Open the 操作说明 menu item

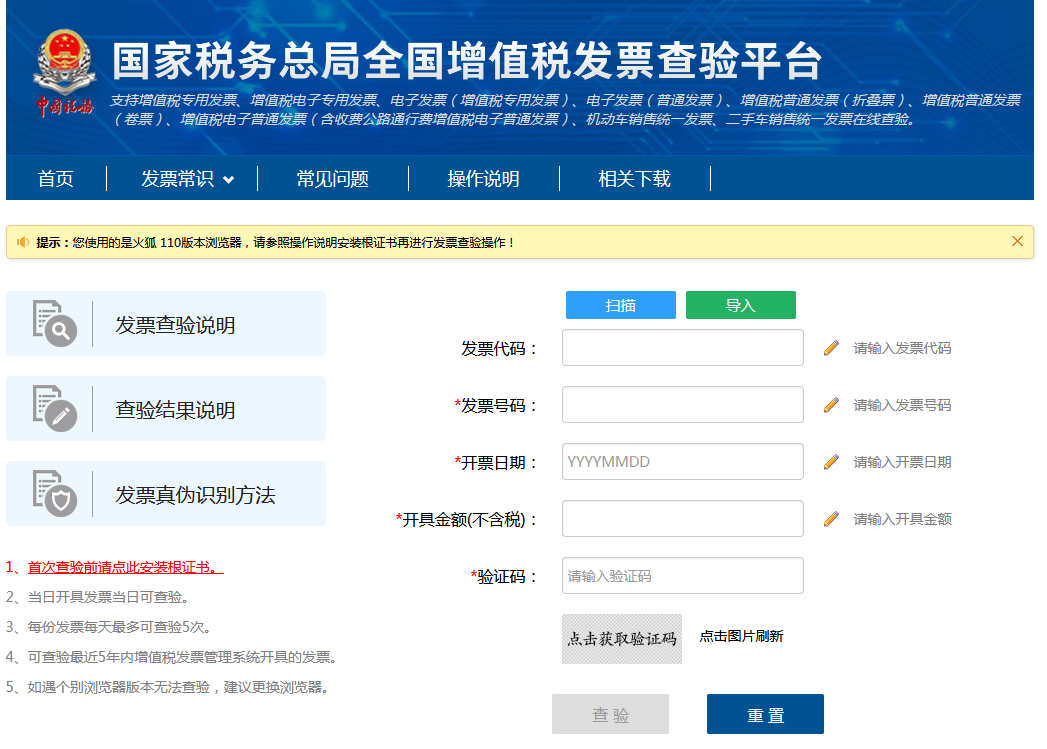click(x=483, y=179)
